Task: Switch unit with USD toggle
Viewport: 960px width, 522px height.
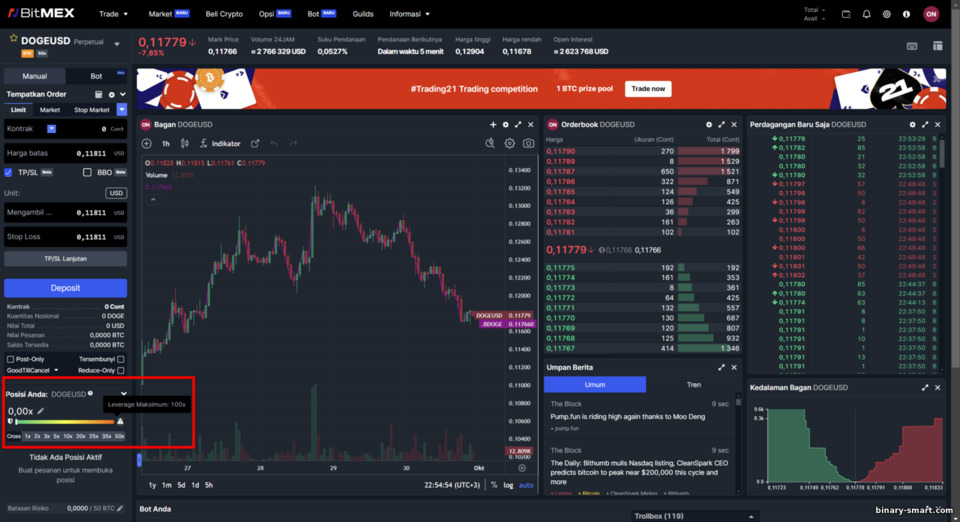Action: [x=116, y=193]
